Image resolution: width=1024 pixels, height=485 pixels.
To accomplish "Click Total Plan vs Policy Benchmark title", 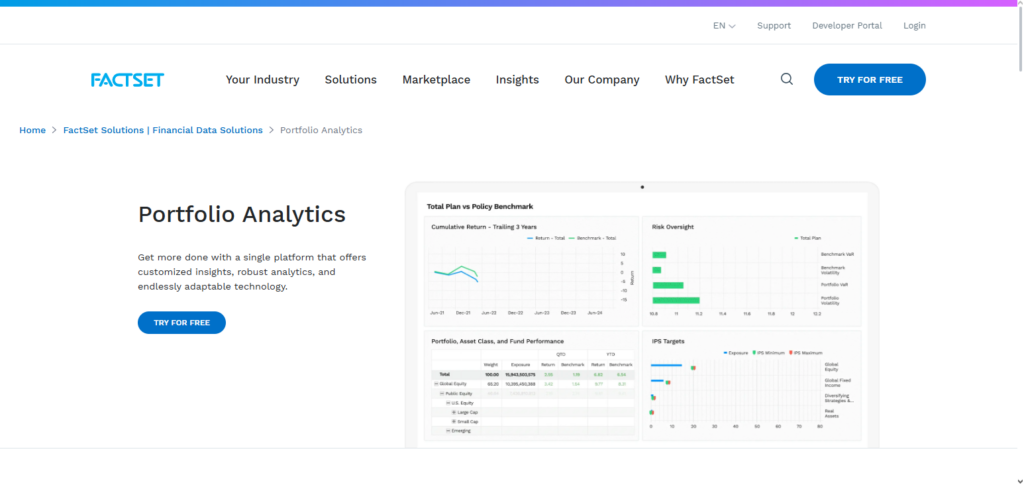I will pos(480,206).
